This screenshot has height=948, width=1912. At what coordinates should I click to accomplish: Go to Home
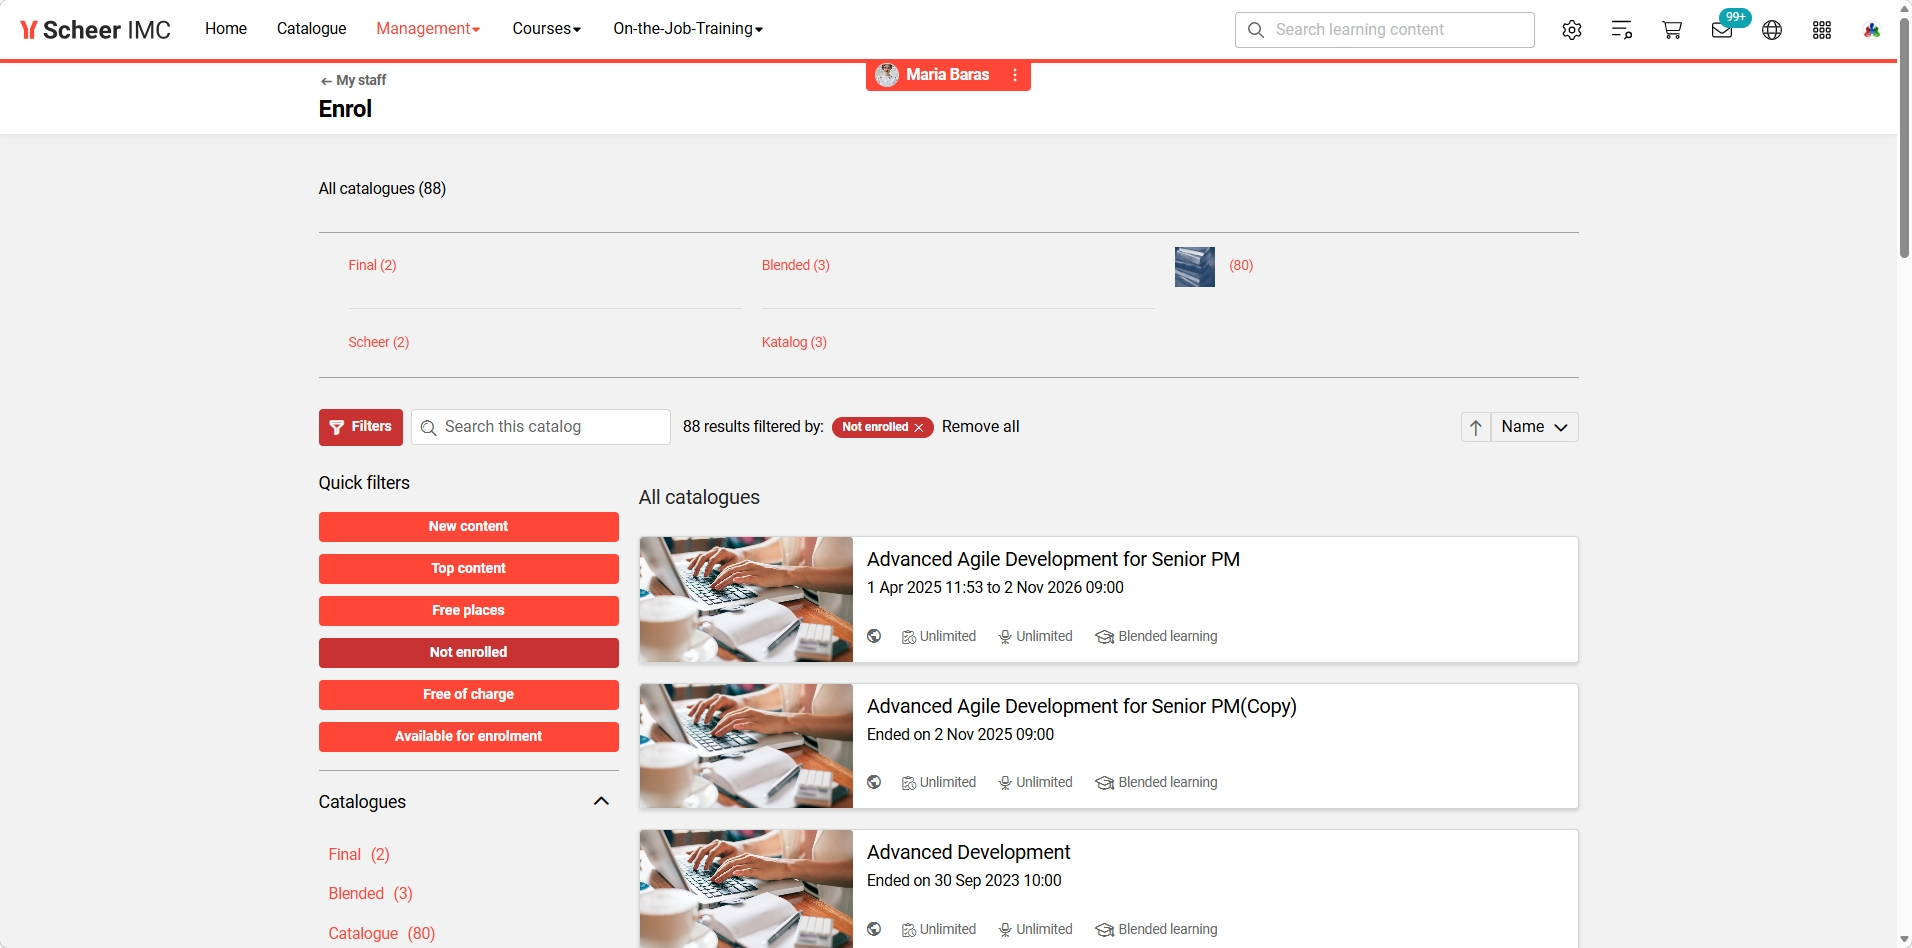[x=226, y=29]
